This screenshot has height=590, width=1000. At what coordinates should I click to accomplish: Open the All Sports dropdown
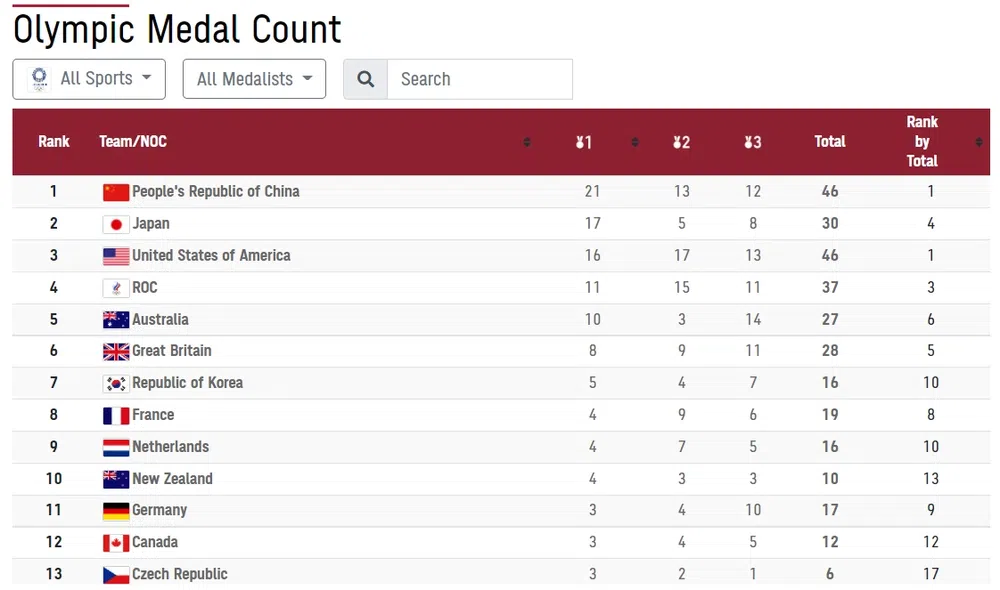point(89,79)
